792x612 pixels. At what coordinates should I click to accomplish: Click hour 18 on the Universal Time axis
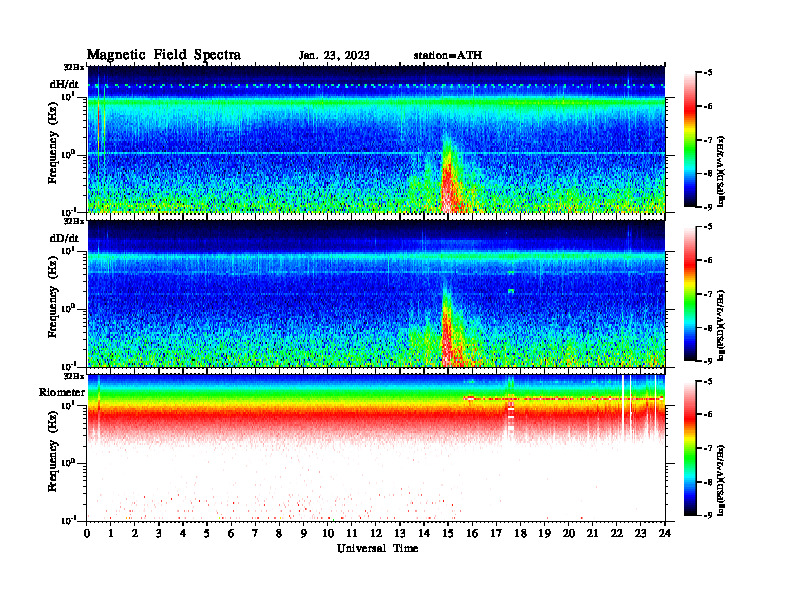(x=520, y=533)
